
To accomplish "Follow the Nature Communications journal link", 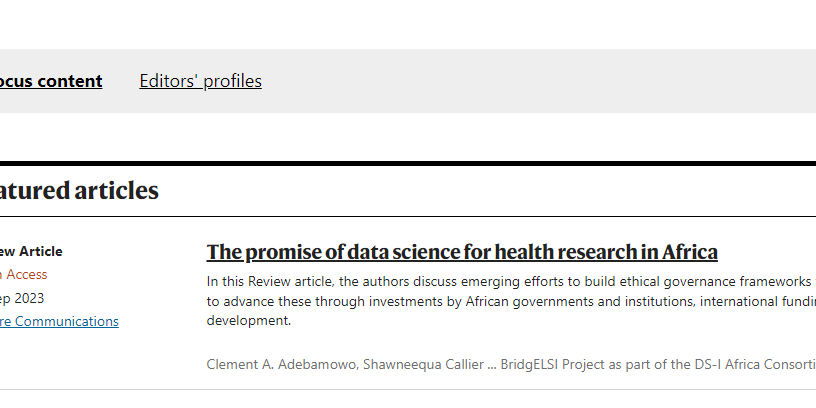I will tap(58, 321).
